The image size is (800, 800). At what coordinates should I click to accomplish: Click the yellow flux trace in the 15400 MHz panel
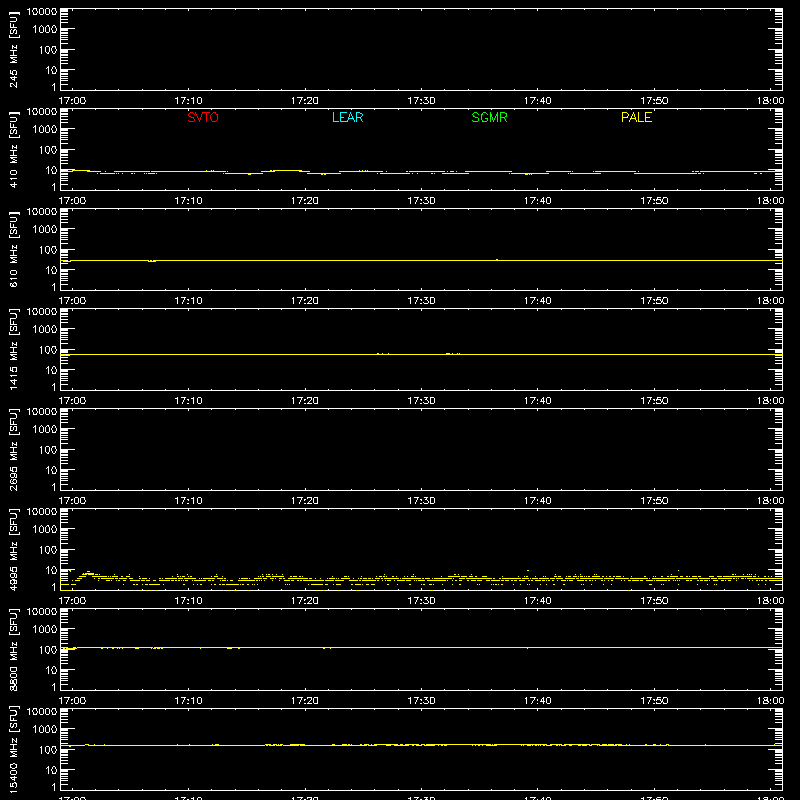[421, 745]
